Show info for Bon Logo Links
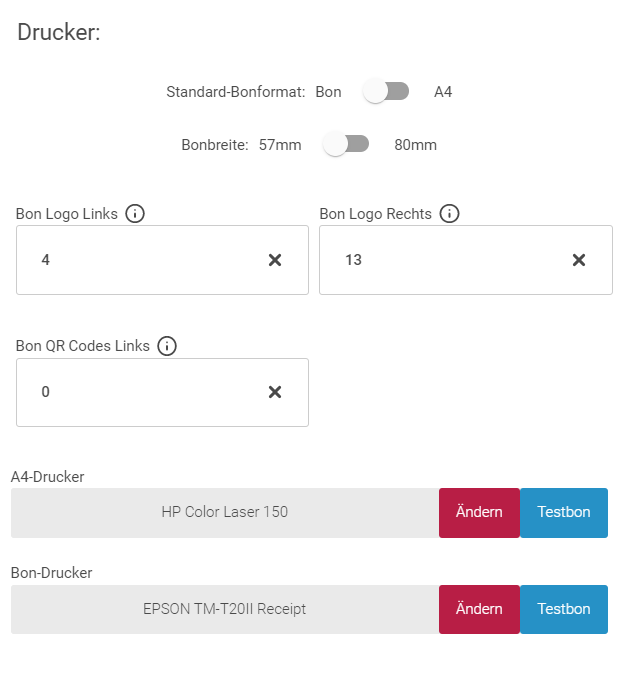Screen dimensions: 617x673 pyautogui.click(x=136, y=214)
